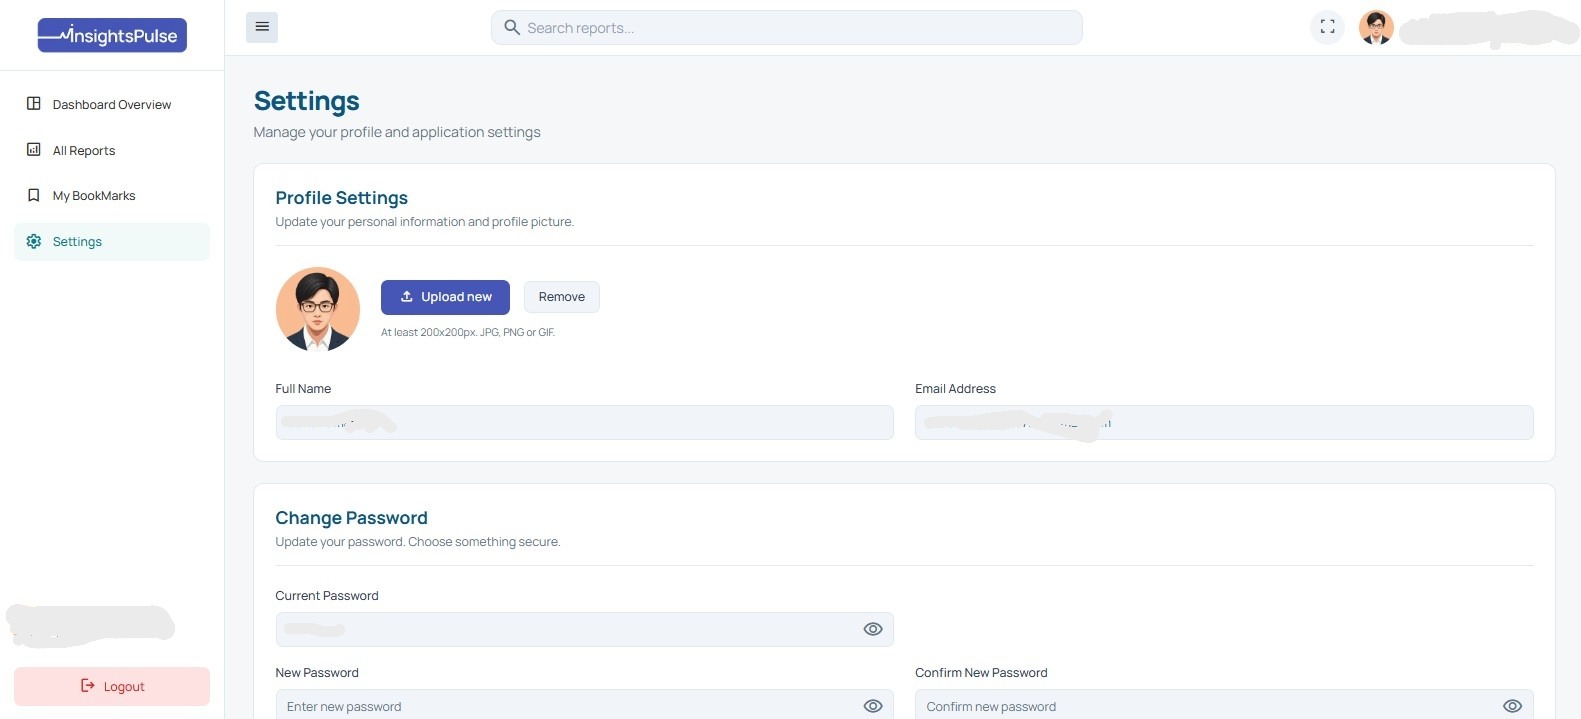
Task: Toggle the hamburger sidebar menu button
Action: (262, 27)
